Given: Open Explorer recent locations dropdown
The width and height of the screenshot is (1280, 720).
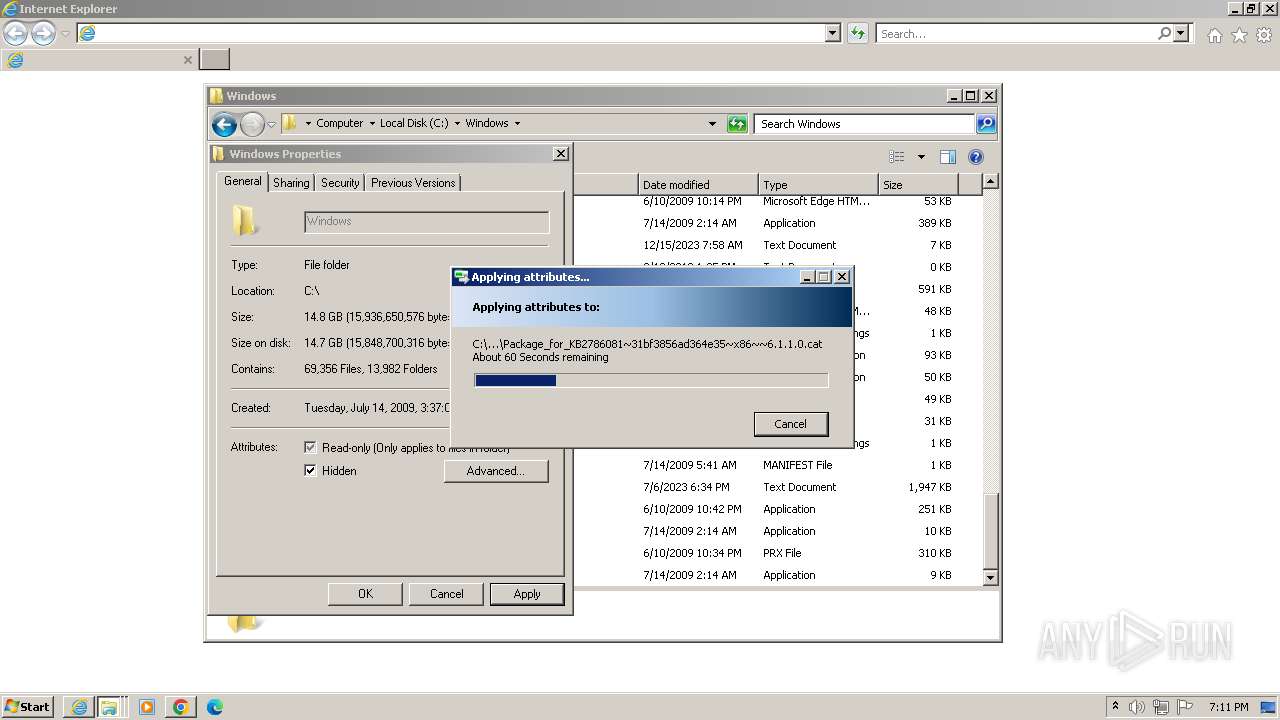Looking at the screenshot, I should 271,125.
